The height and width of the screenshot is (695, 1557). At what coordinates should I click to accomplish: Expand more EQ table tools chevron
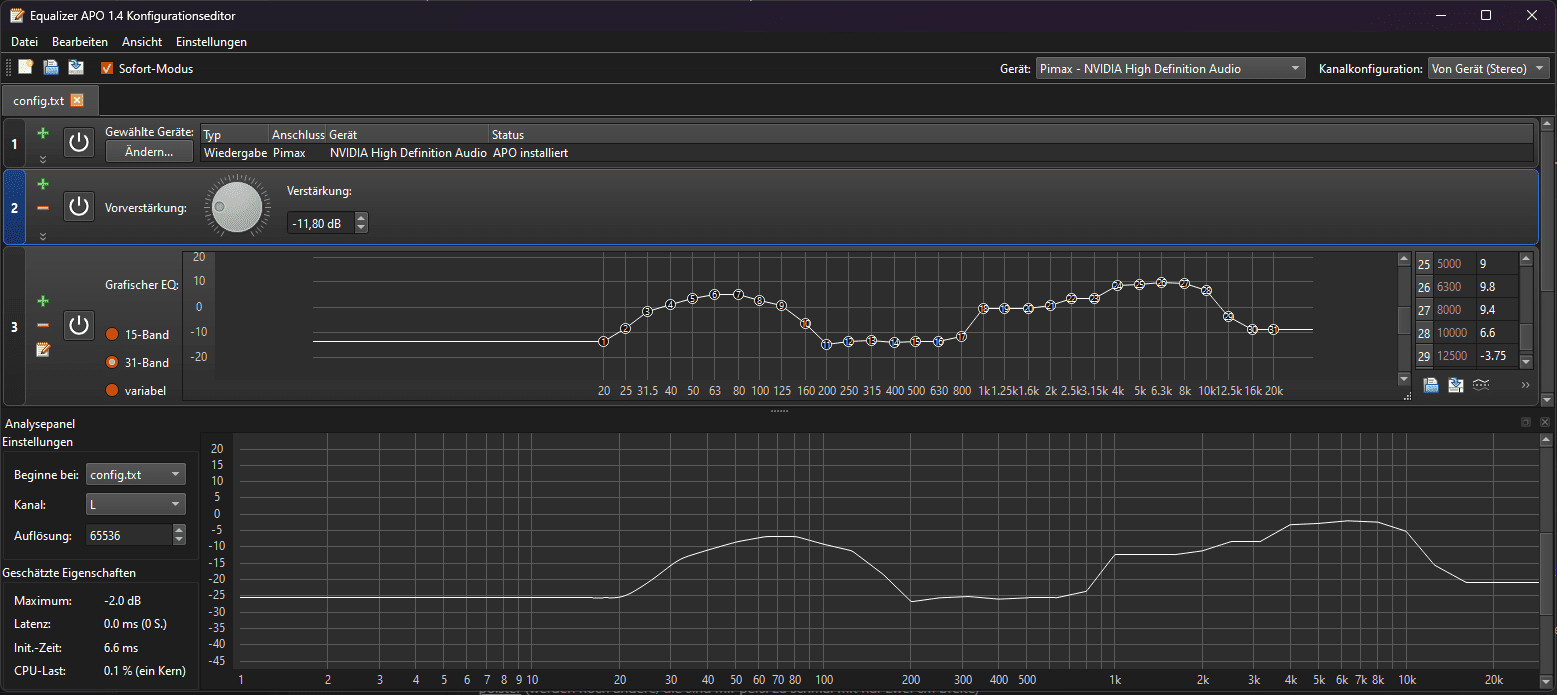pyautogui.click(x=1526, y=385)
